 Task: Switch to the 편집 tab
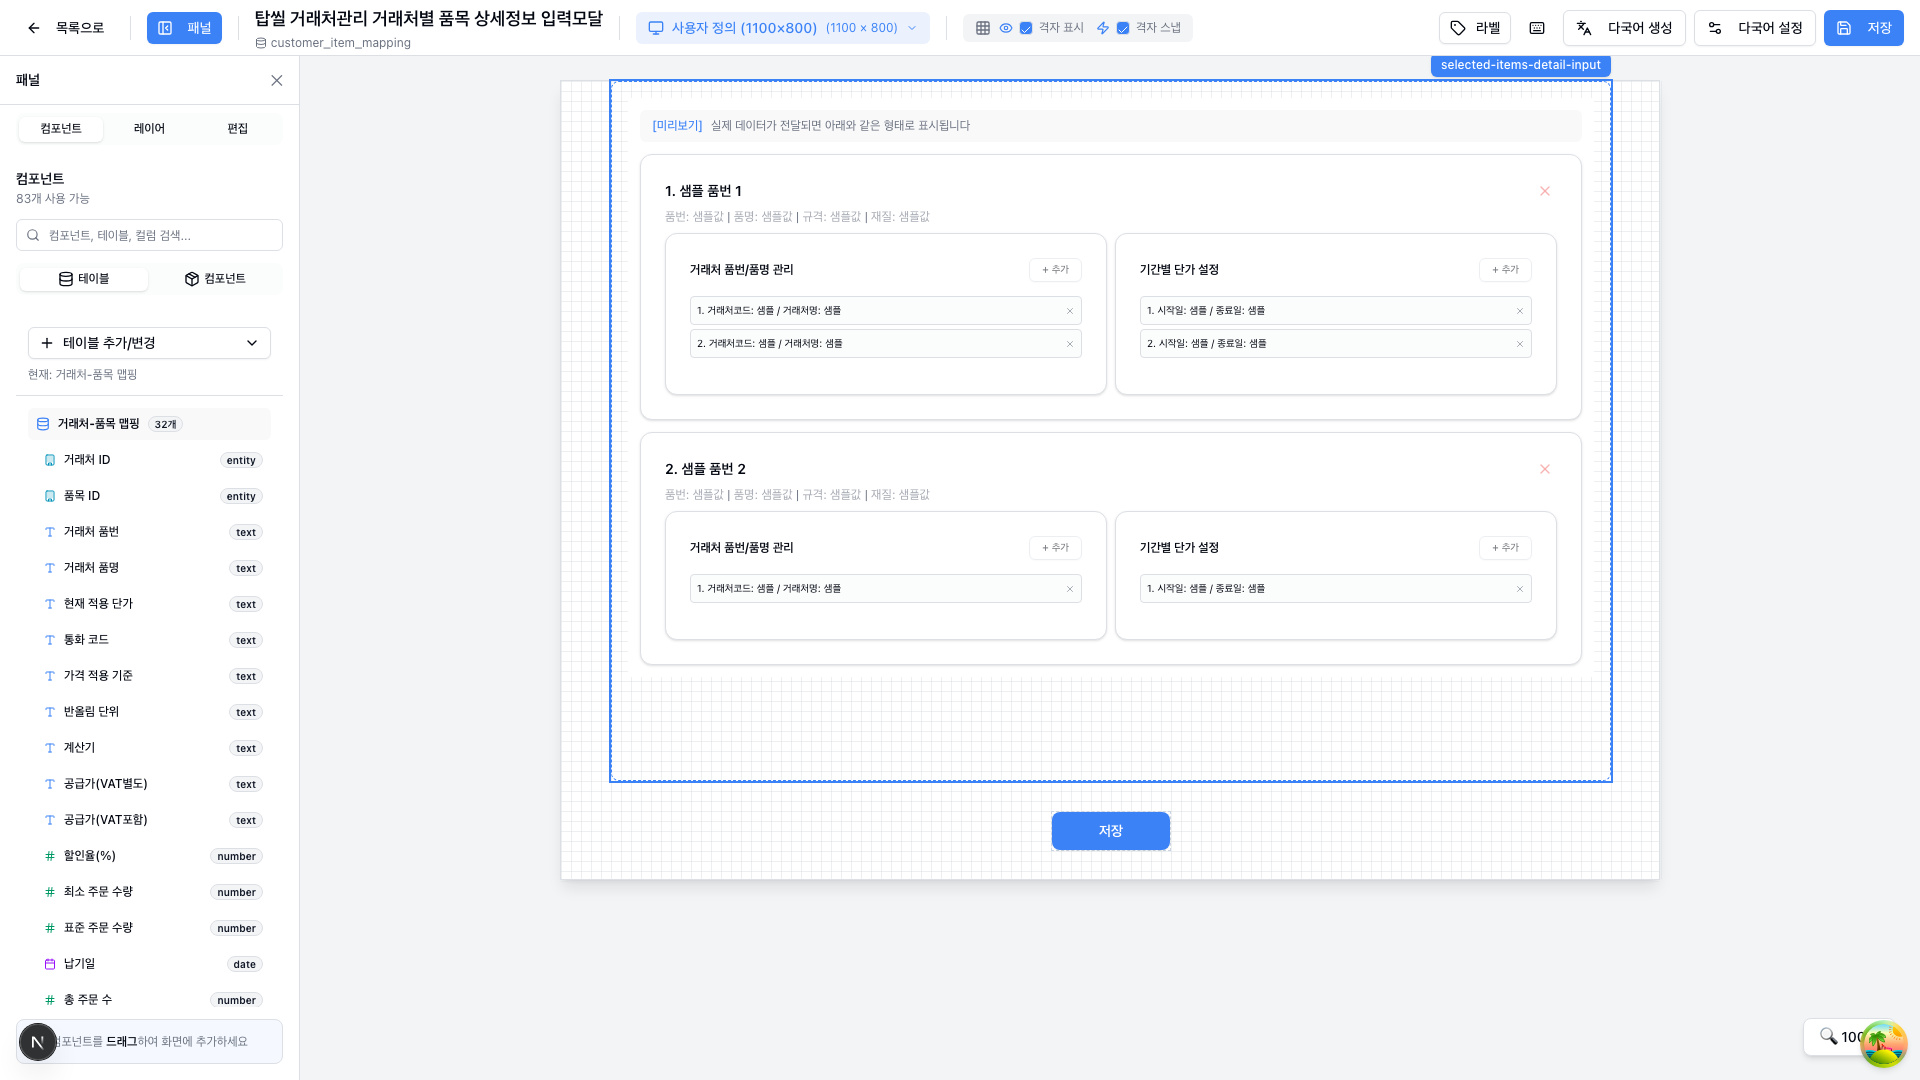tap(237, 129)
